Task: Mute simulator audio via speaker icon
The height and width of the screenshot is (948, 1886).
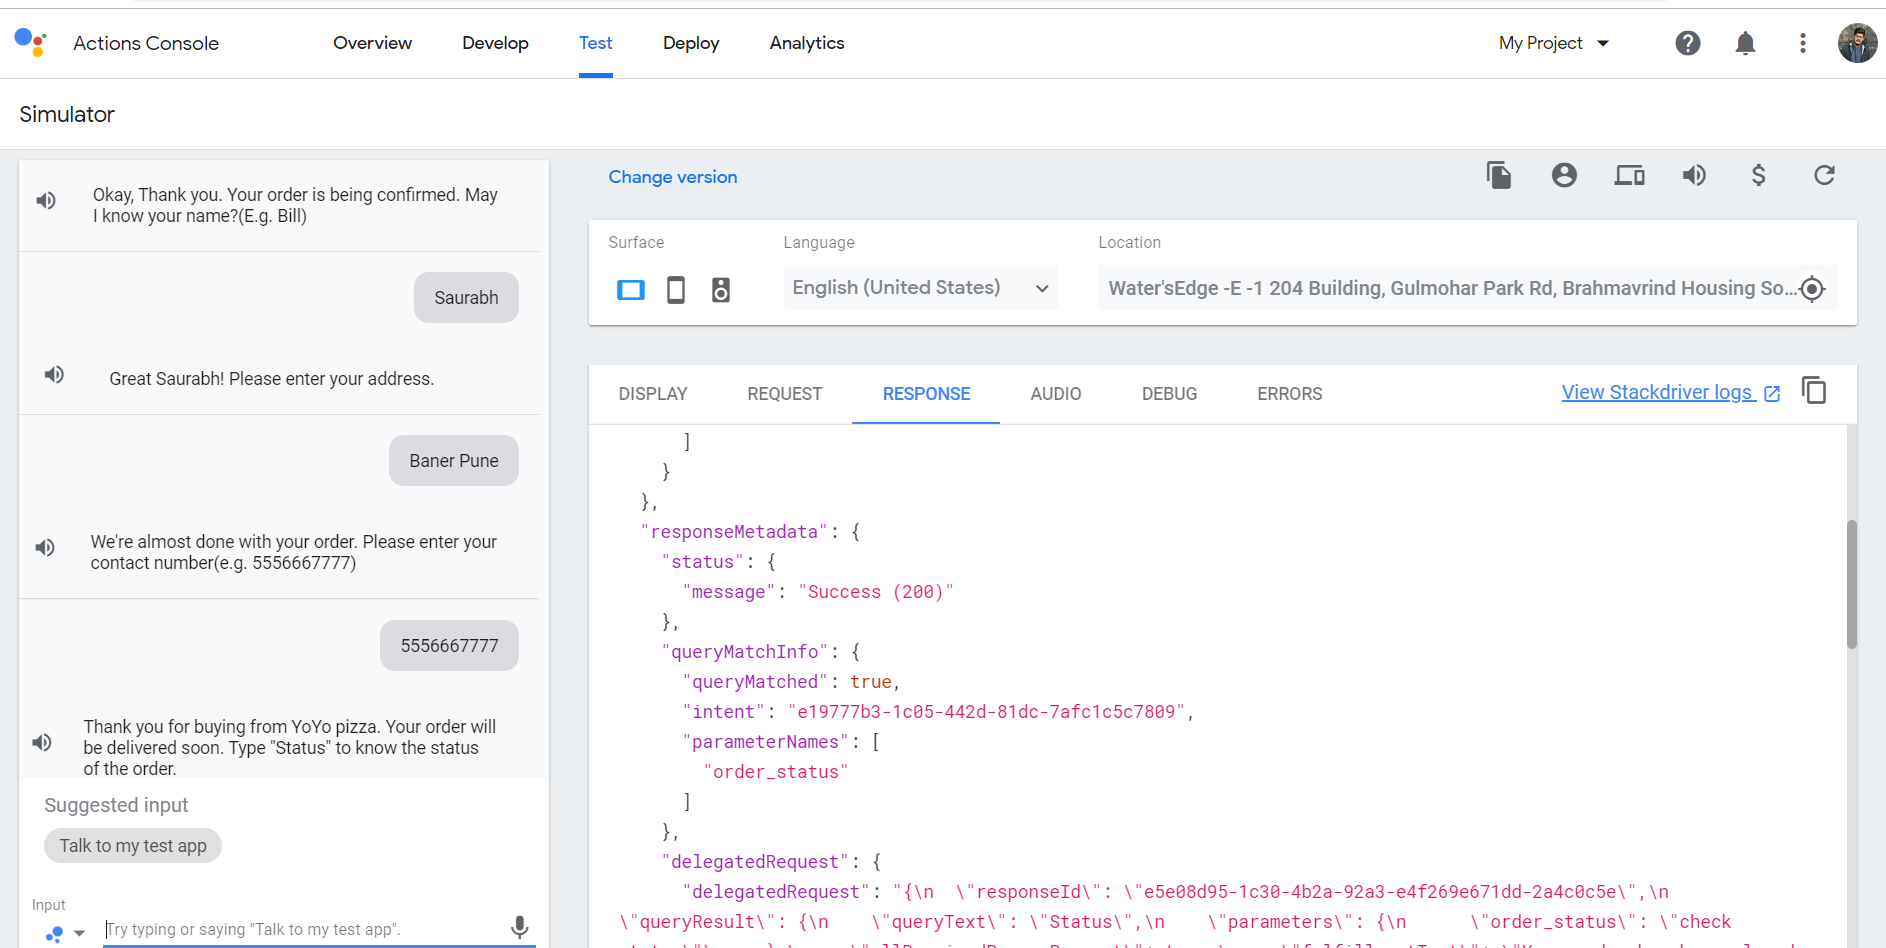Action: pyautogui.click(x=1694, y=175)
